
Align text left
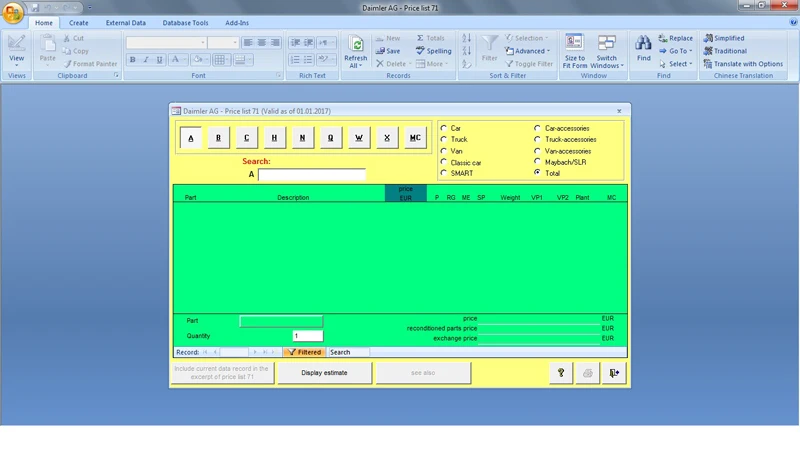click(248, 42)
